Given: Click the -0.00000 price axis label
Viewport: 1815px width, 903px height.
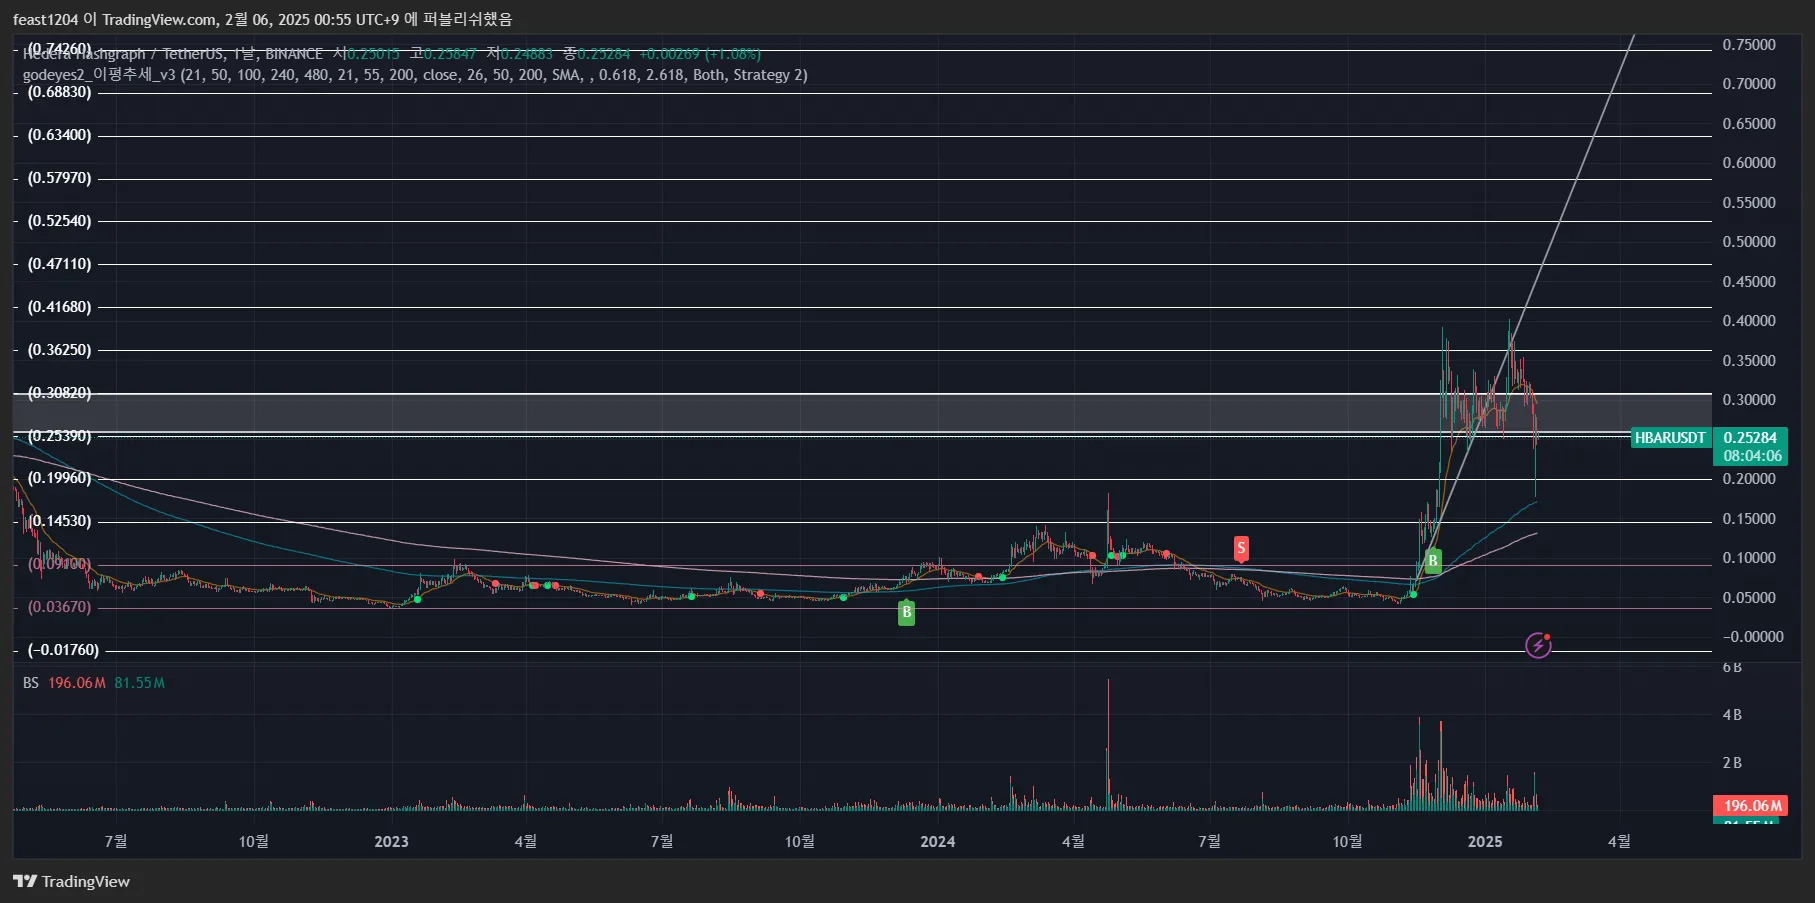Looking at the screenshot, I should click(x=1752, y=637).
